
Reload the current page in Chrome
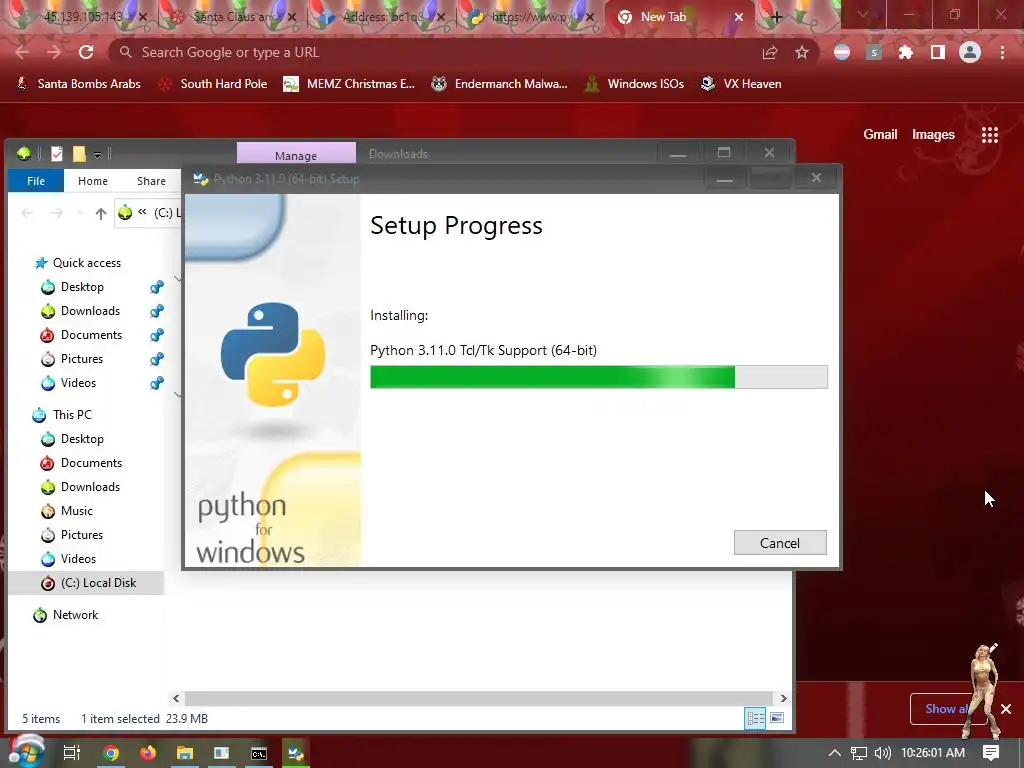click(x=86, y=52)
